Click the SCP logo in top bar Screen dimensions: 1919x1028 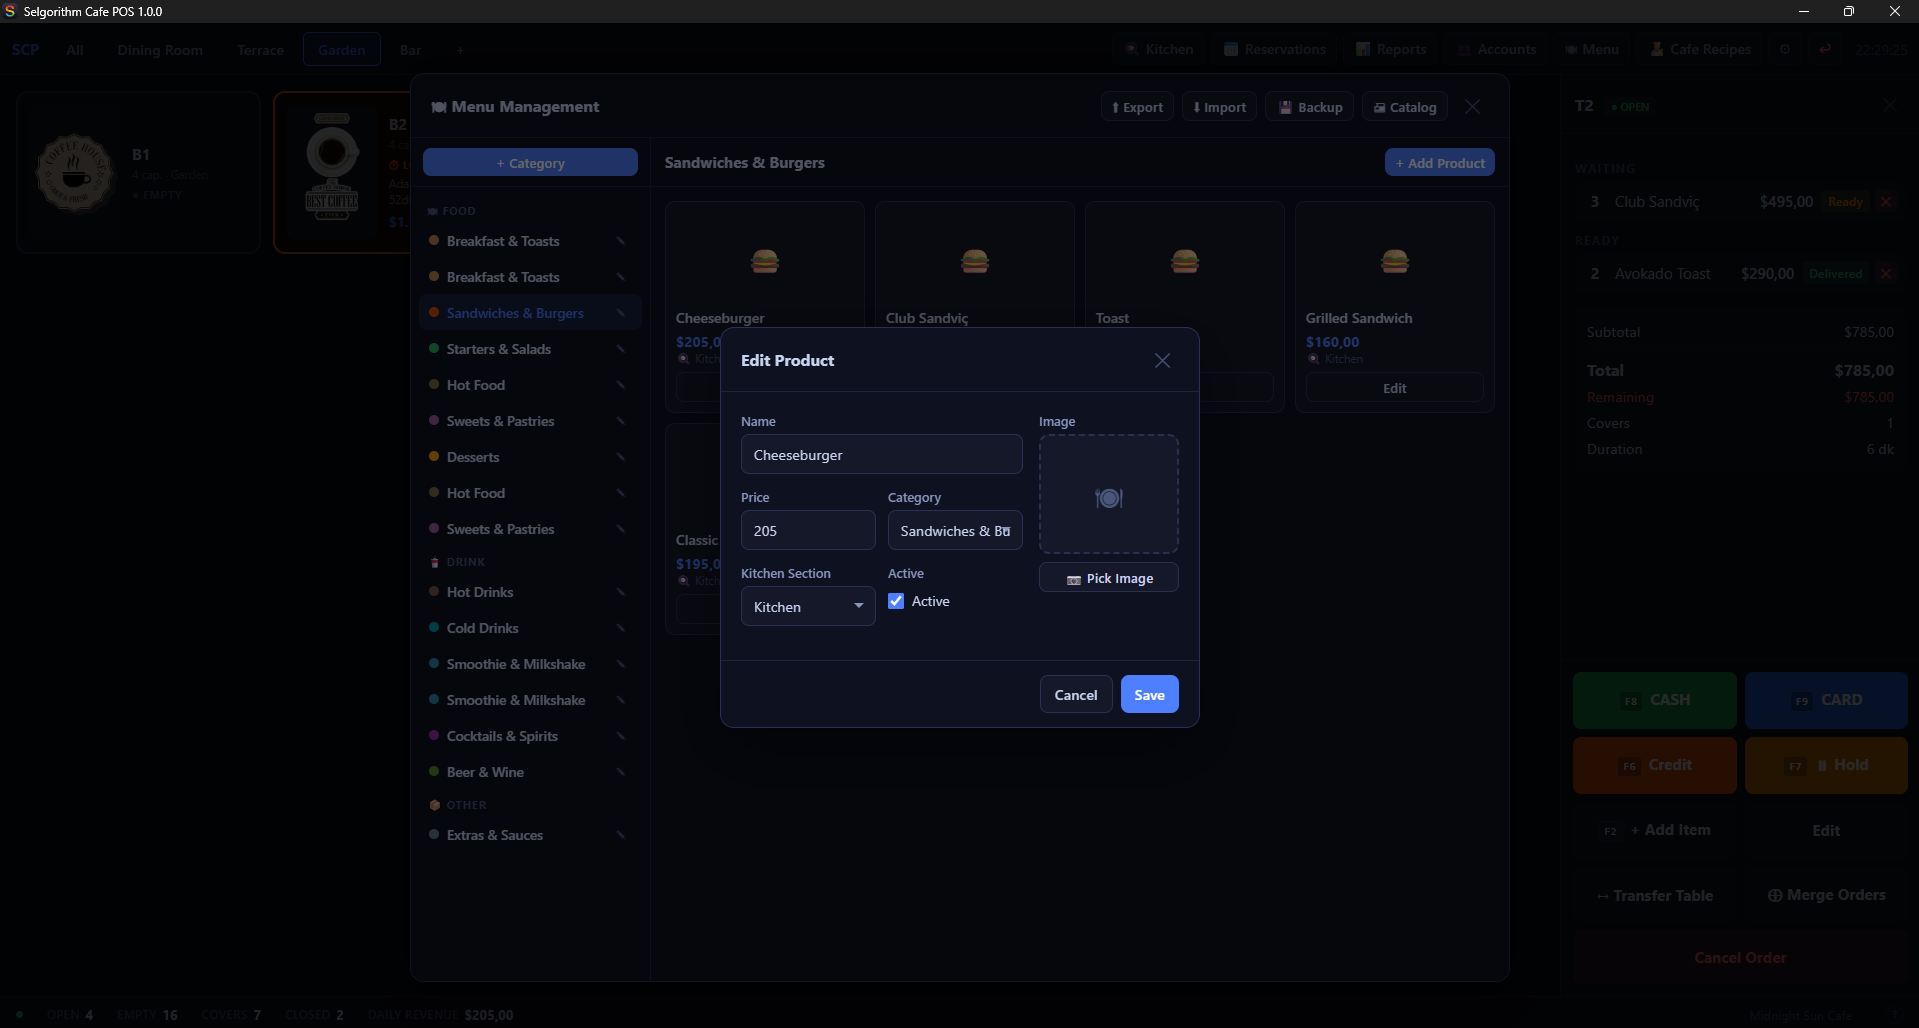point(25,50)
